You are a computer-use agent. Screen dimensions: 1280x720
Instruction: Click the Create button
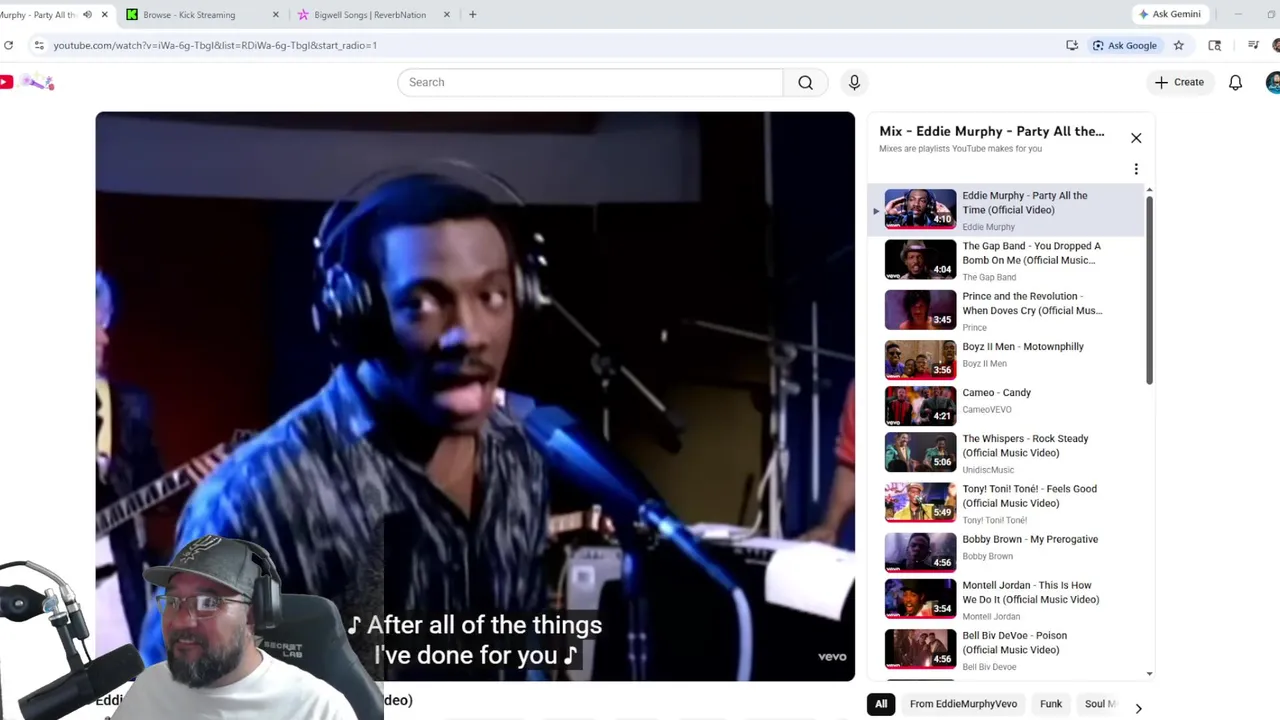[1180, 82]
